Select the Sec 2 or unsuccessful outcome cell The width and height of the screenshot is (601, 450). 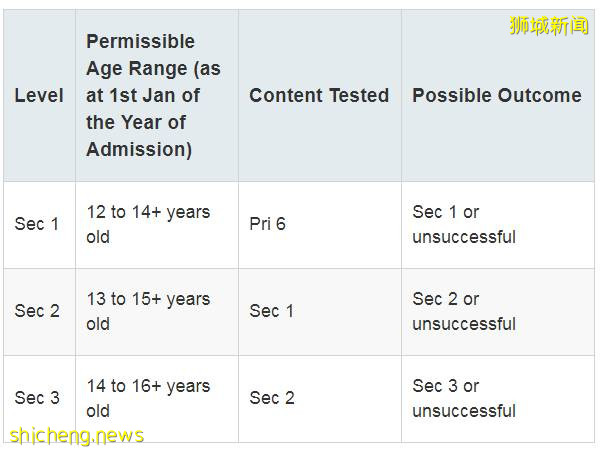(464, 311)
